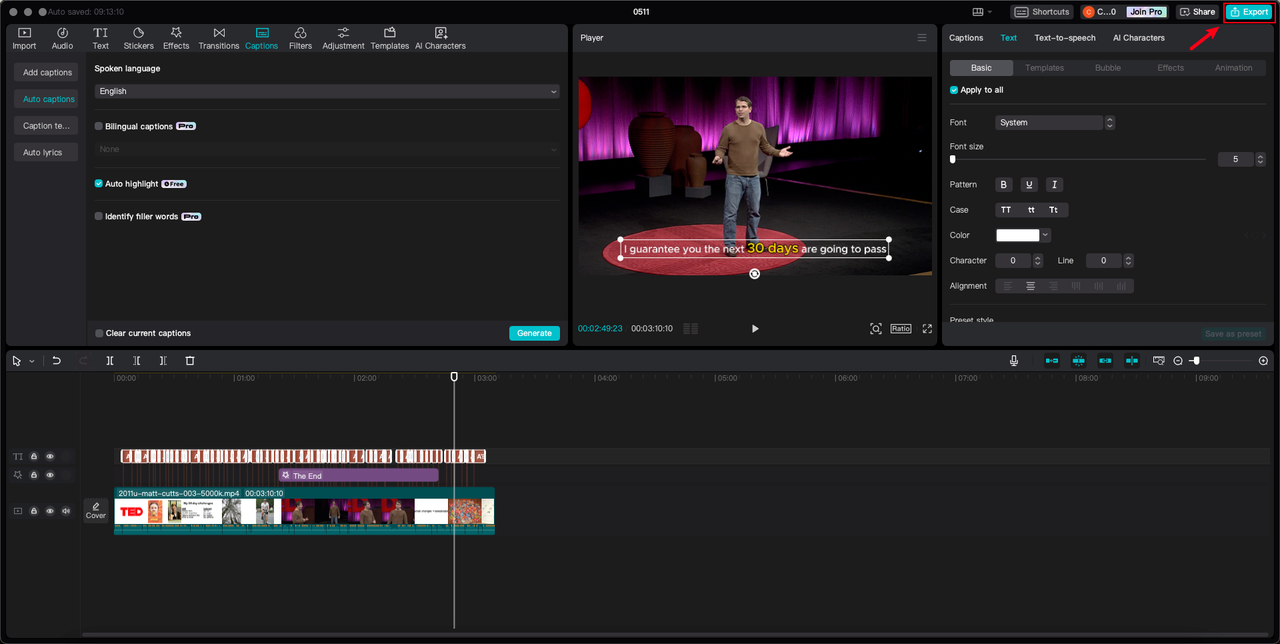Viewport: 1280px width, 644px height.
Task: Apply bold text pattern
Action: click(1004, 185)
